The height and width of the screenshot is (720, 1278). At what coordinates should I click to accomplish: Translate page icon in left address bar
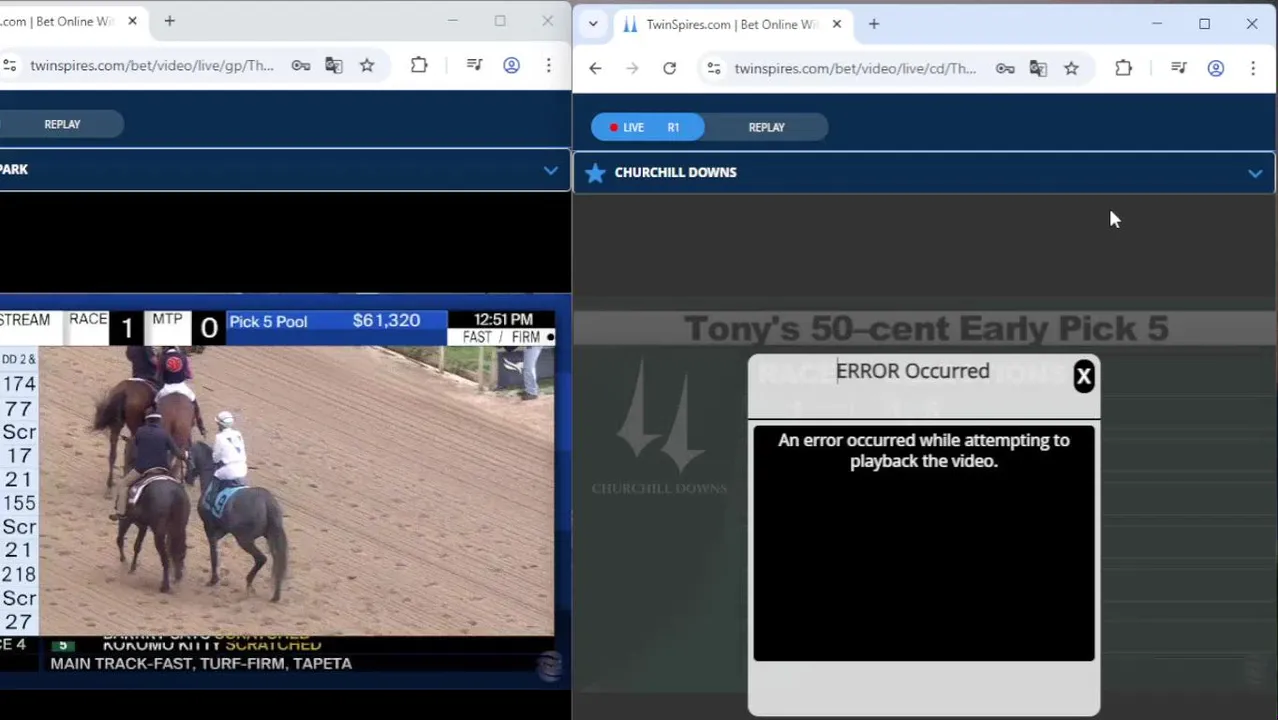[334, 65]
